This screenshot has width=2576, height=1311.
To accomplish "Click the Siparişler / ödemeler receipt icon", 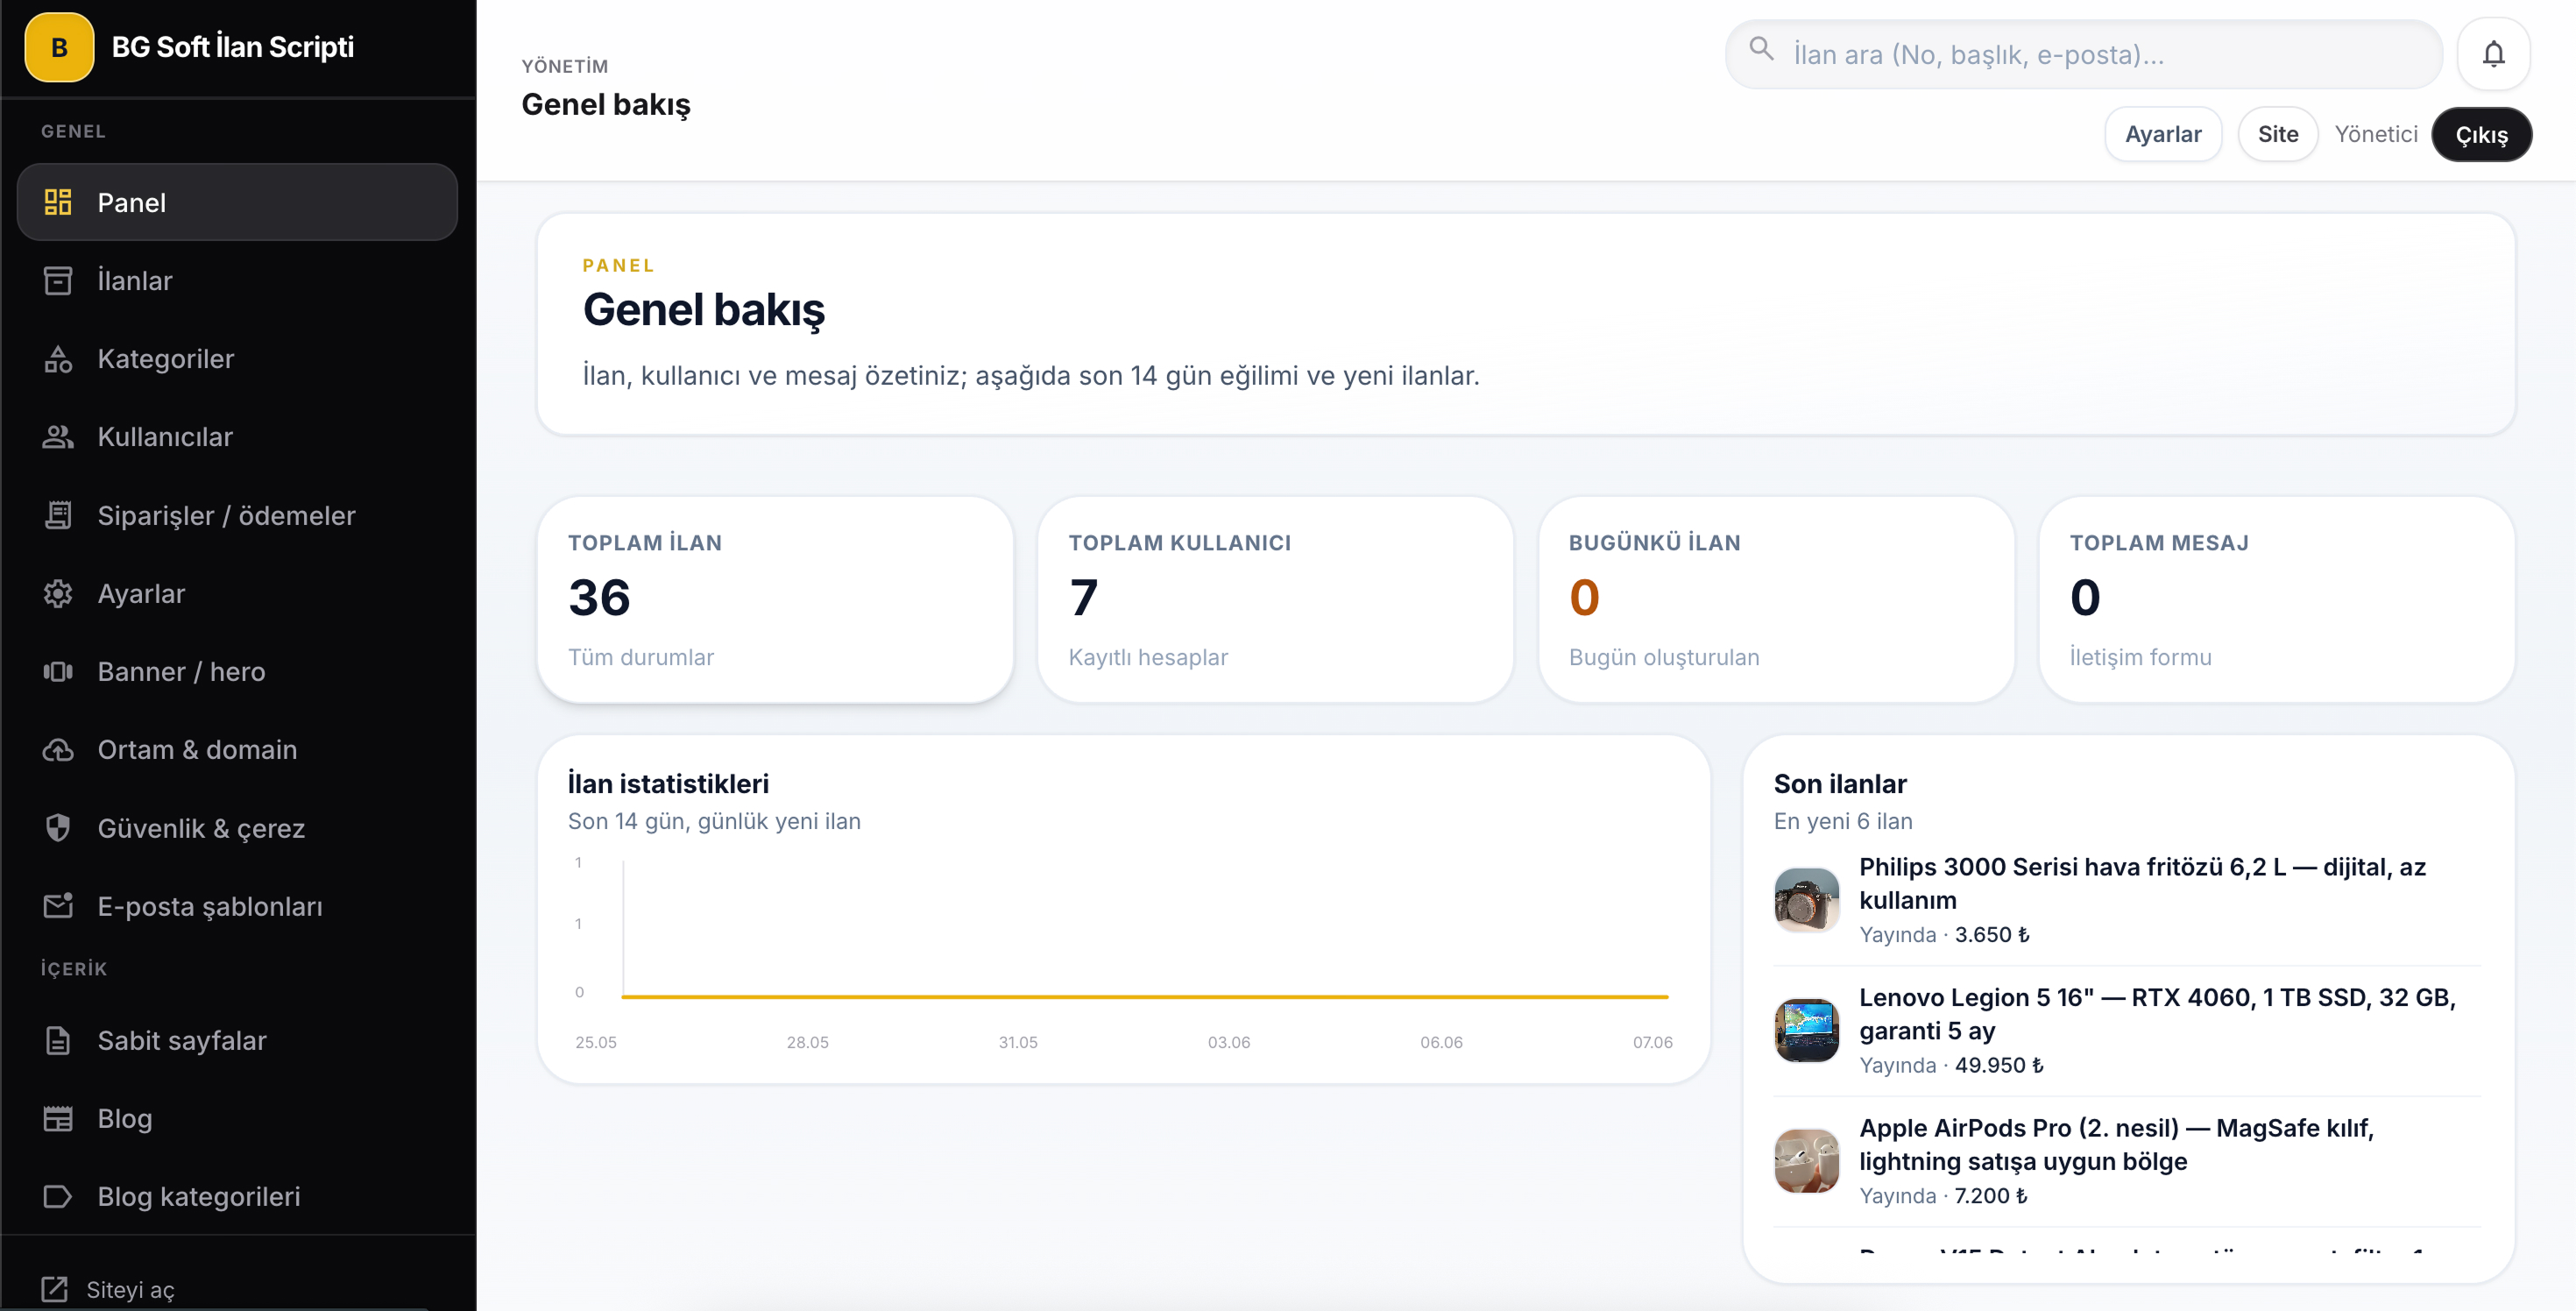I will [58, 515].
